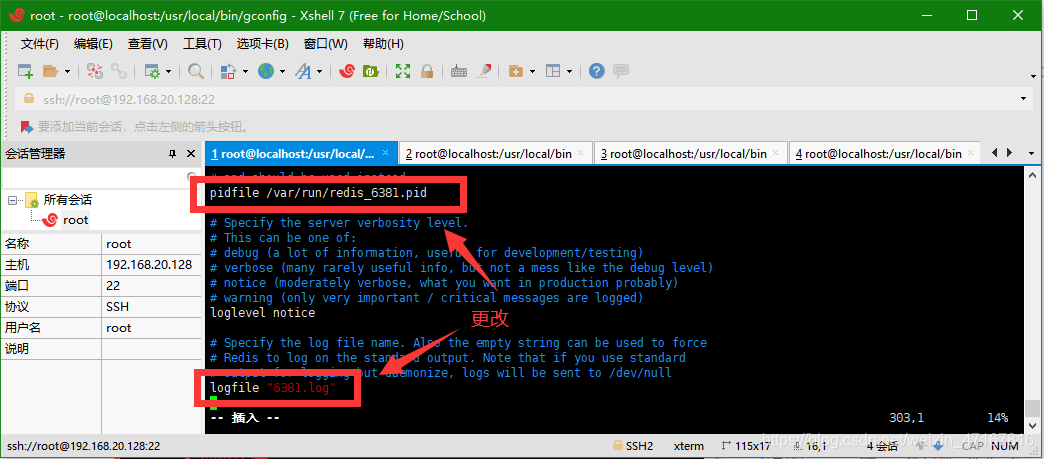Click the Open session folder icon
1044x459 pixels.
point(50,71)
